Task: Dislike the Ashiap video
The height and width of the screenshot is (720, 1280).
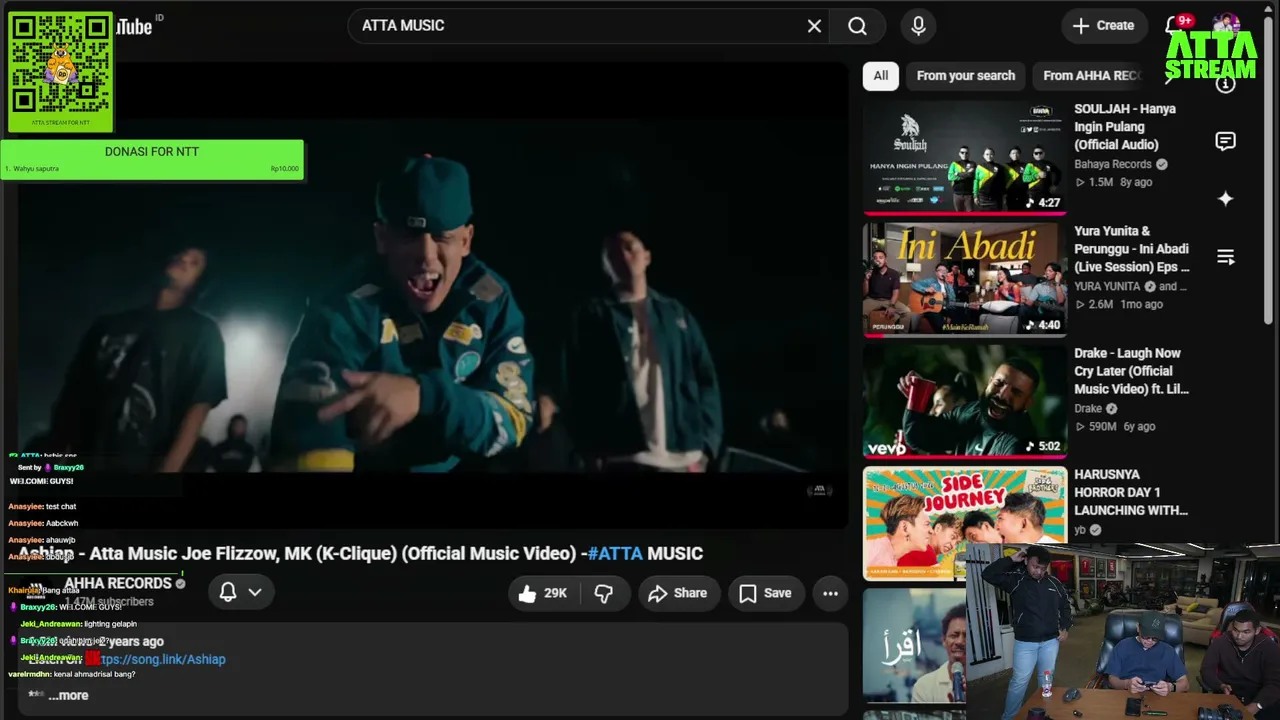Action: [603, 593]
